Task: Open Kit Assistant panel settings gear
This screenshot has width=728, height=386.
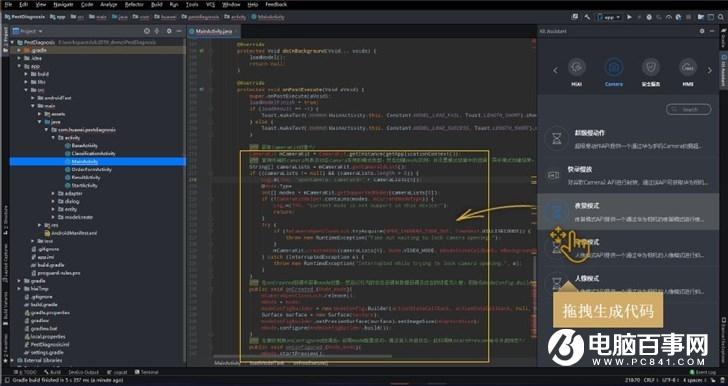Action: click(702, 31)
